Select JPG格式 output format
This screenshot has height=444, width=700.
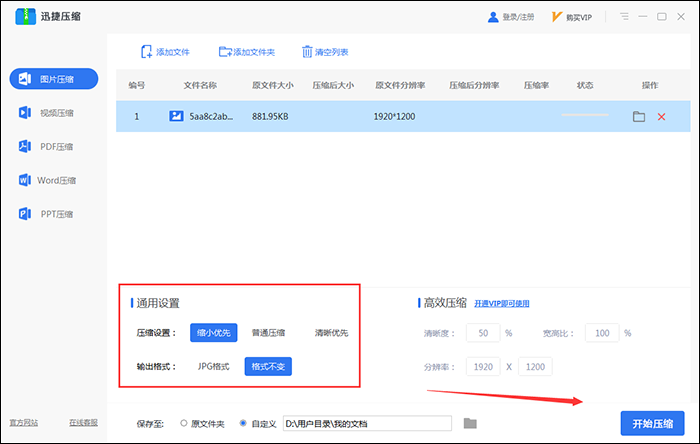(x=213, y=366)
